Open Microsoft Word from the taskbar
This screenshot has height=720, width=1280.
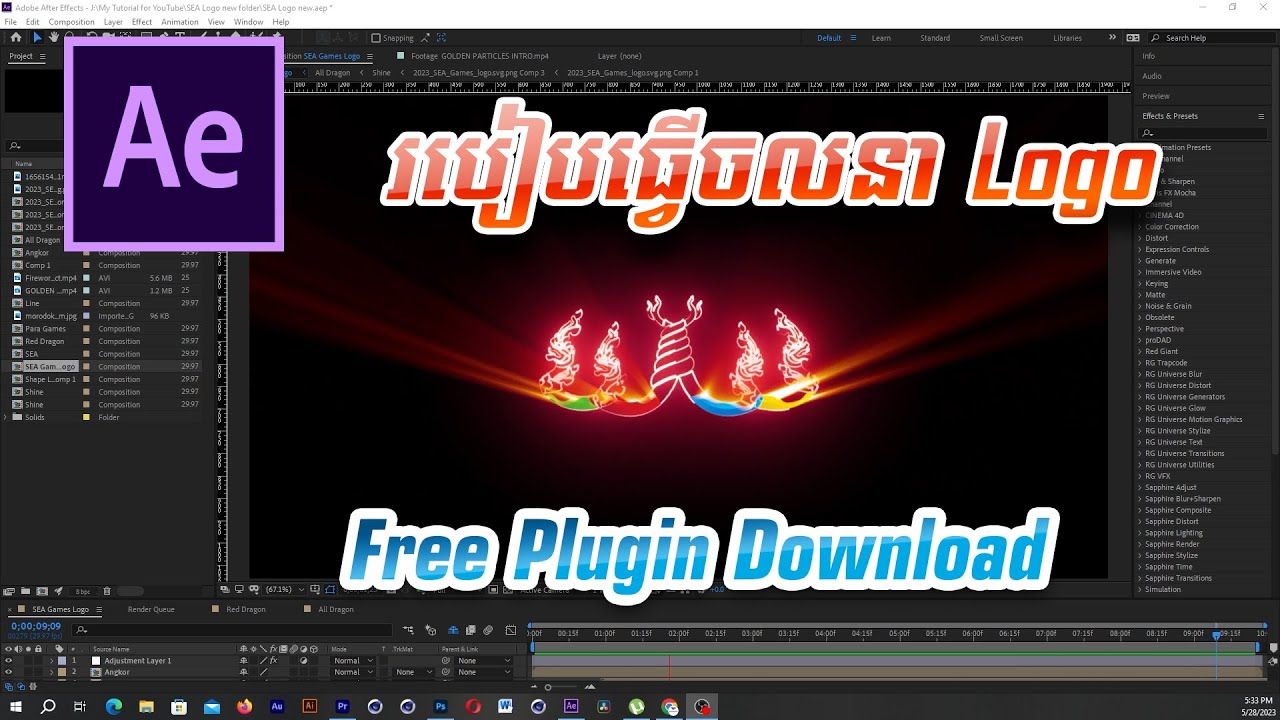(505, 706)
